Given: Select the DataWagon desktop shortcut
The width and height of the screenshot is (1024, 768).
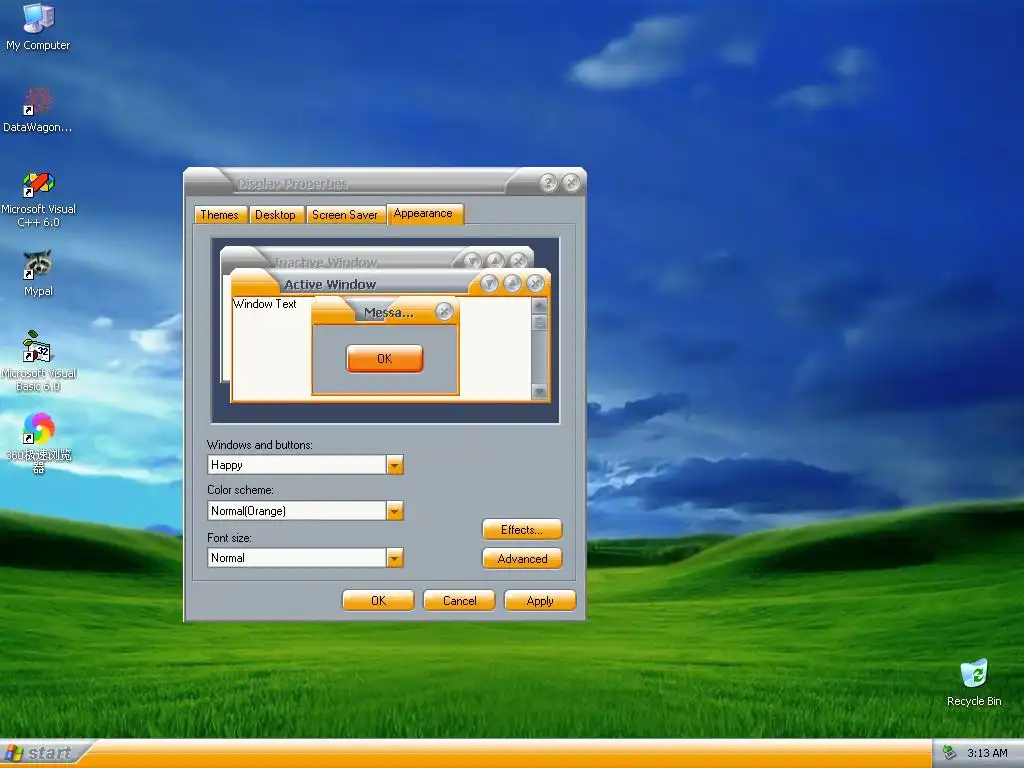Looking at the screenshot, I should pyautogui.click(x=38, y=110).
